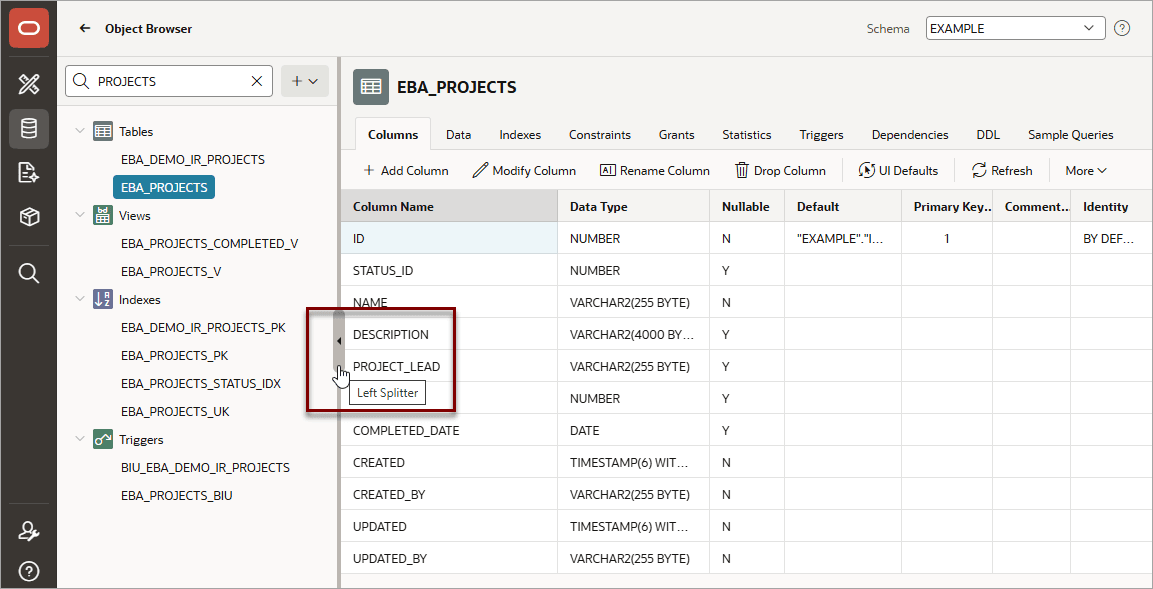Open UI Defaults from the toolbar
Viewport: 1153px width, 589px height.
(898, 171)
